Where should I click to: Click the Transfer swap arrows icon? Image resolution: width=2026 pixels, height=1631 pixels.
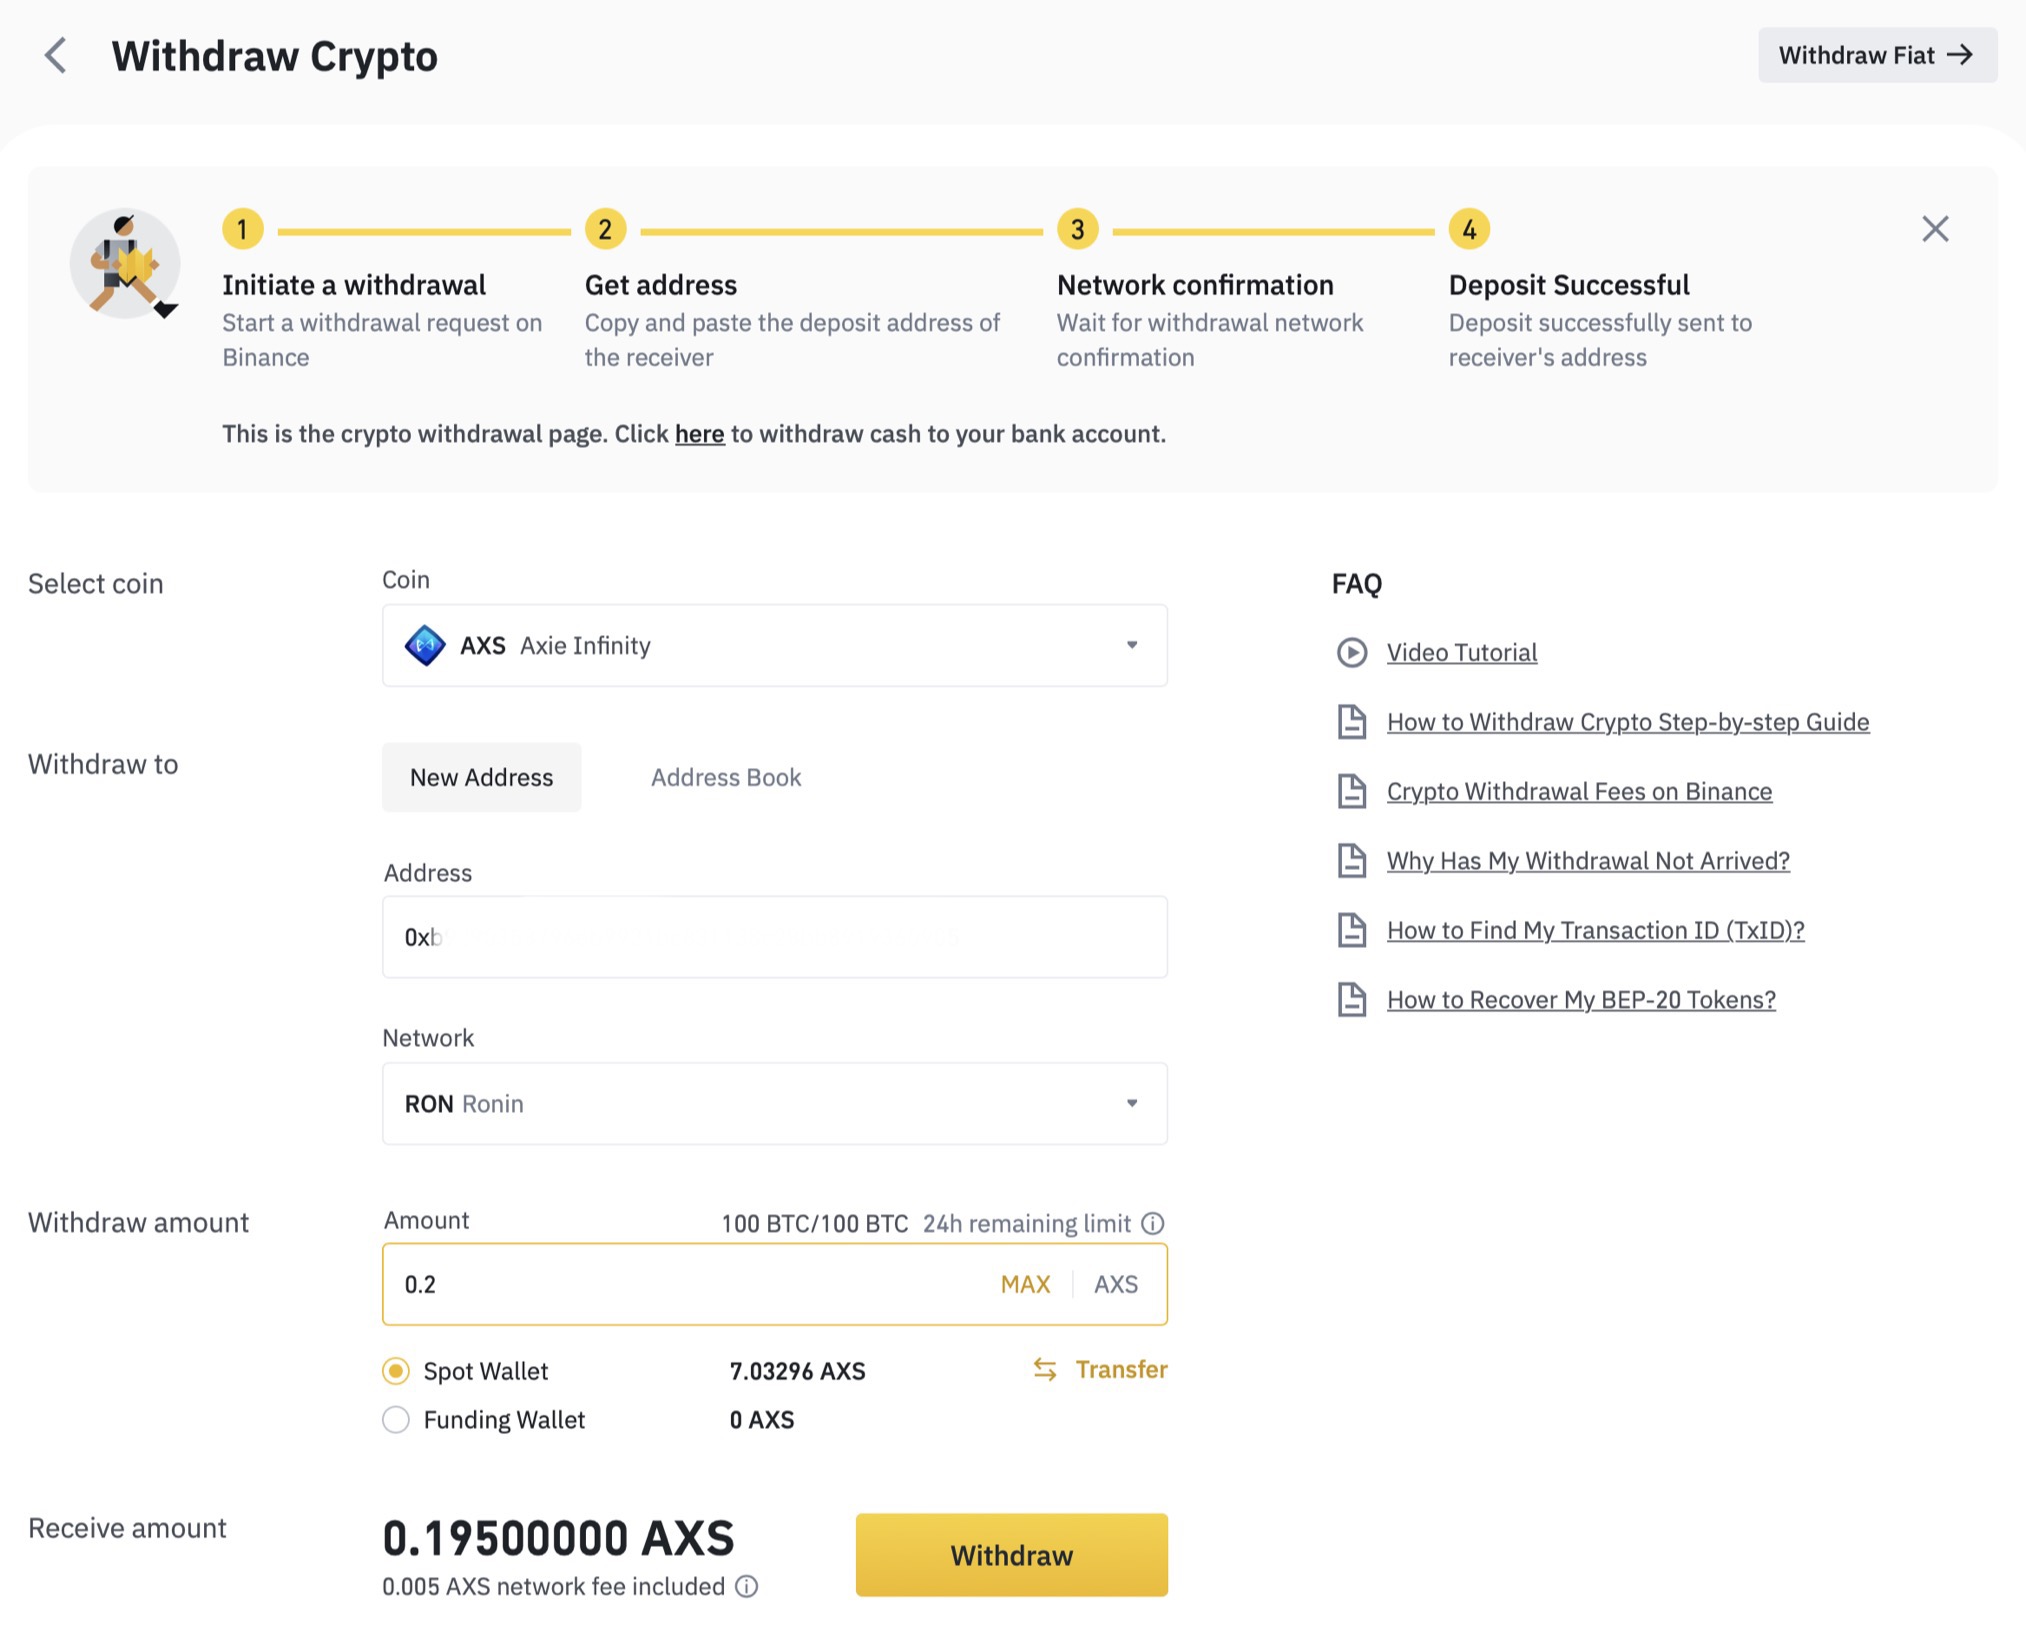[1045, 1369]
